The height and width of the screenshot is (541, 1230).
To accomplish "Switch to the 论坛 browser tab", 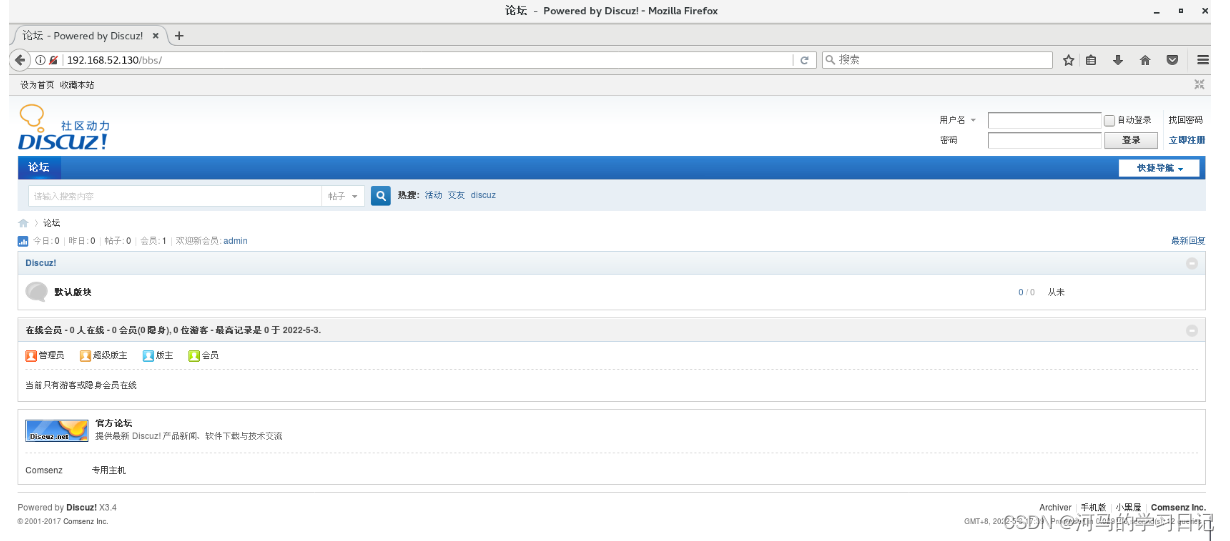I will [x=88, y=35].
